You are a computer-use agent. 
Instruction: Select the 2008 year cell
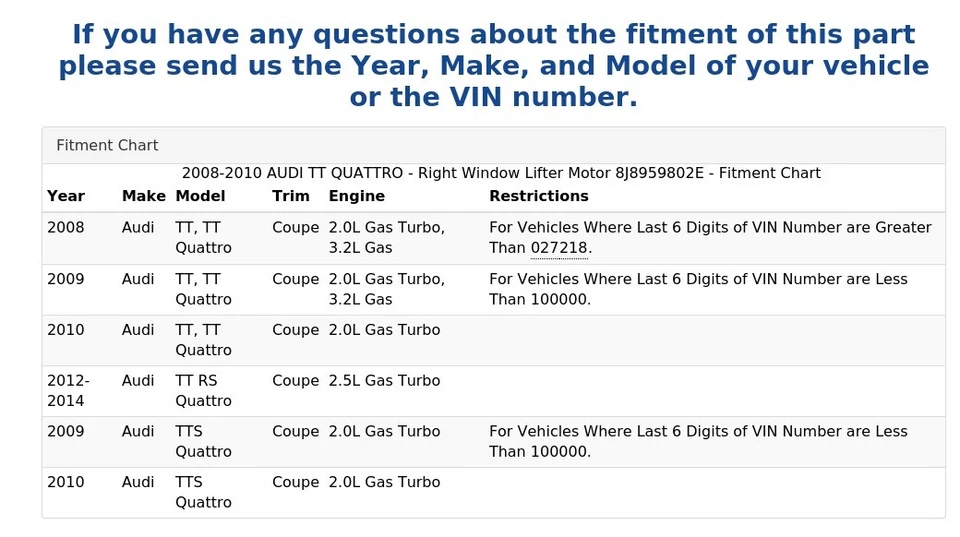coord(66,228)
